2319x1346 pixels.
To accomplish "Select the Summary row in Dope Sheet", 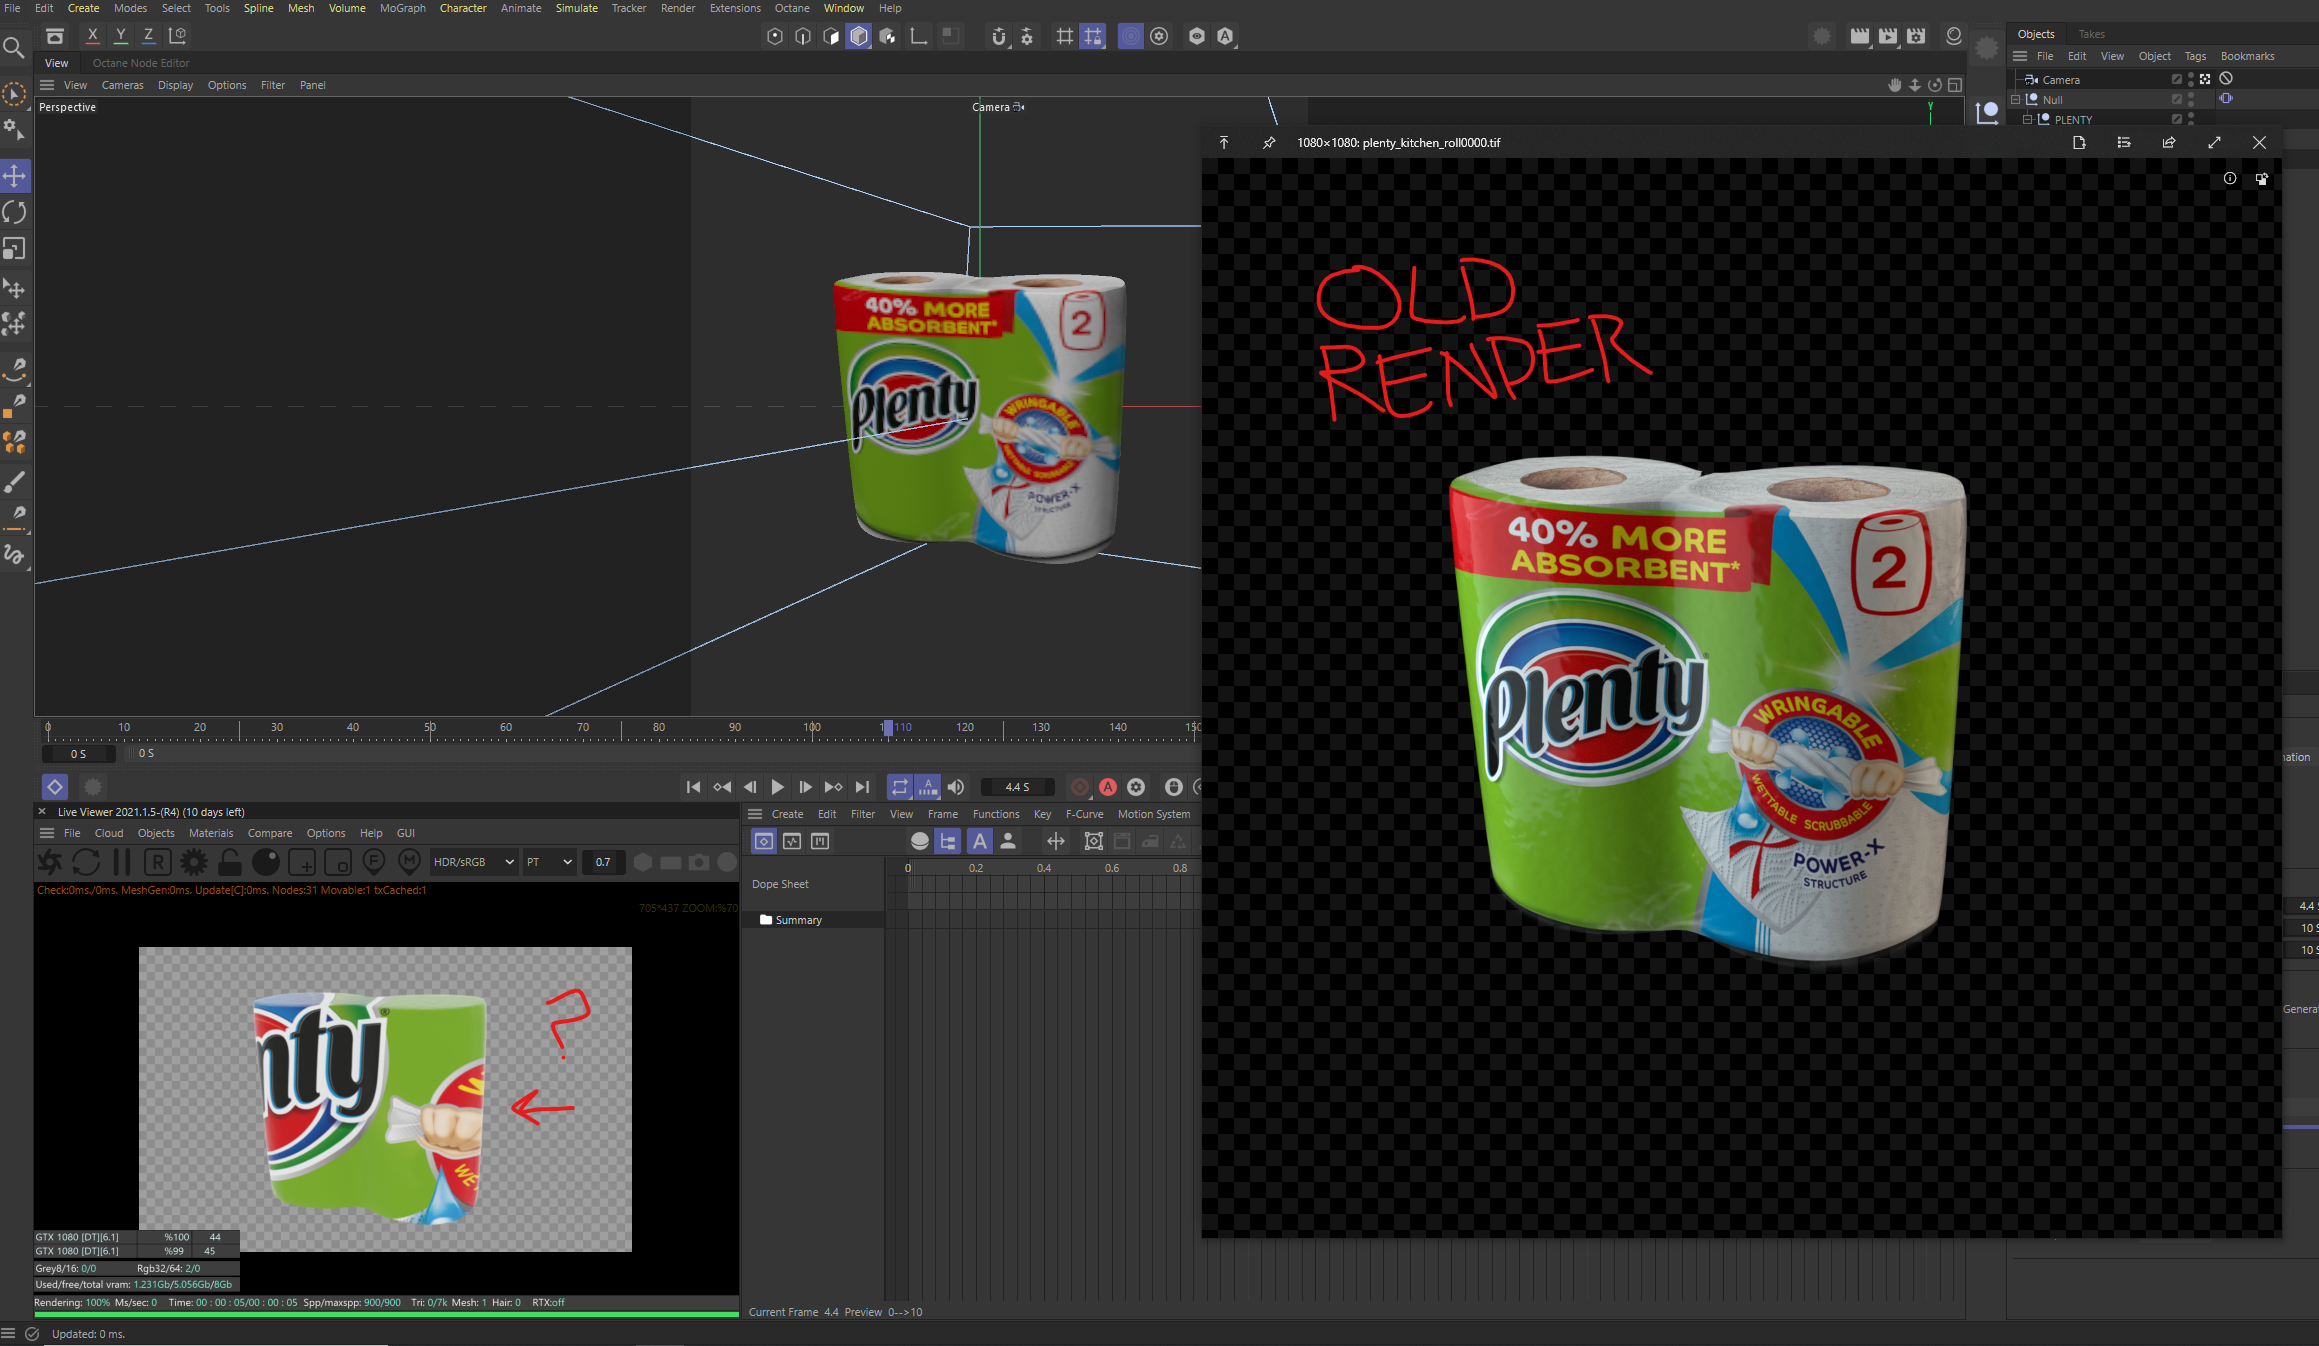I will [x=815, y=920].
